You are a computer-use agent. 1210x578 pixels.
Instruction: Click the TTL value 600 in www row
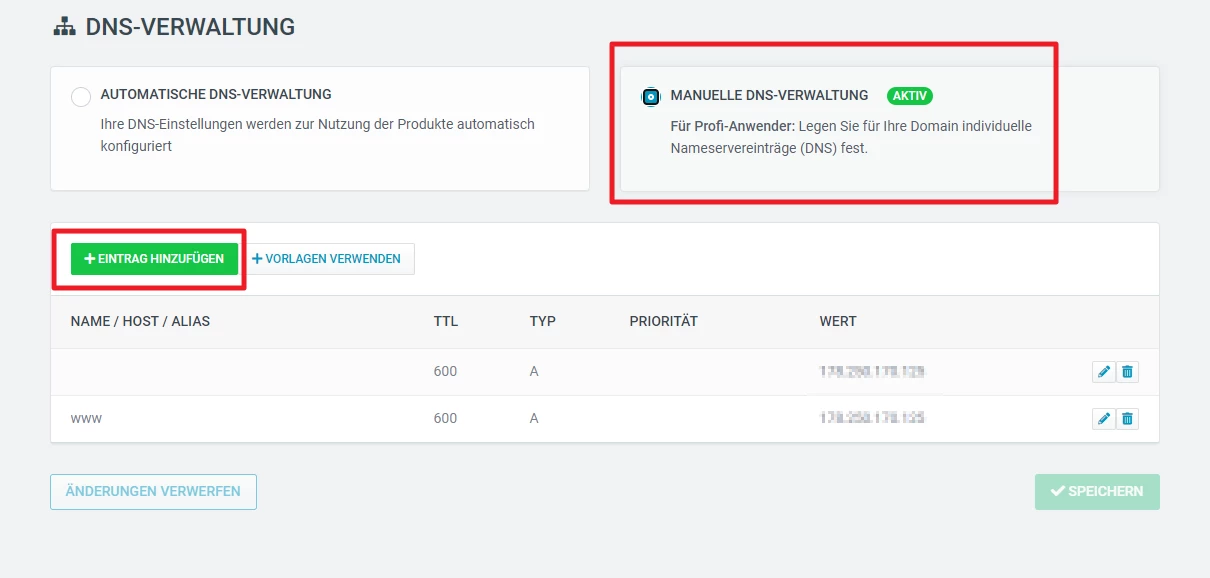(x=445, y=418)
